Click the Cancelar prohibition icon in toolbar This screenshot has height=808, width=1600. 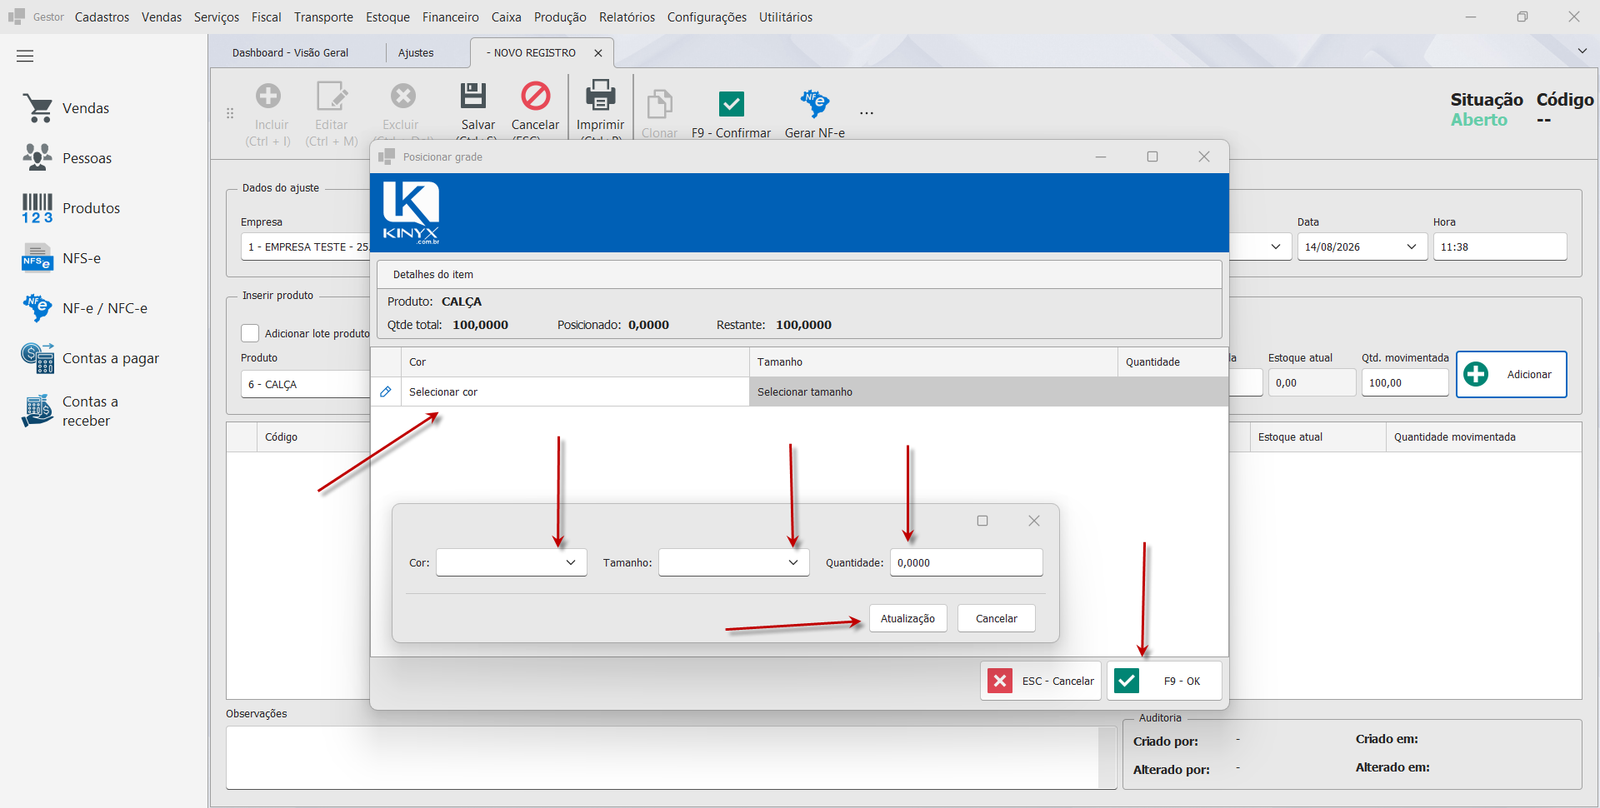[536, 96]
